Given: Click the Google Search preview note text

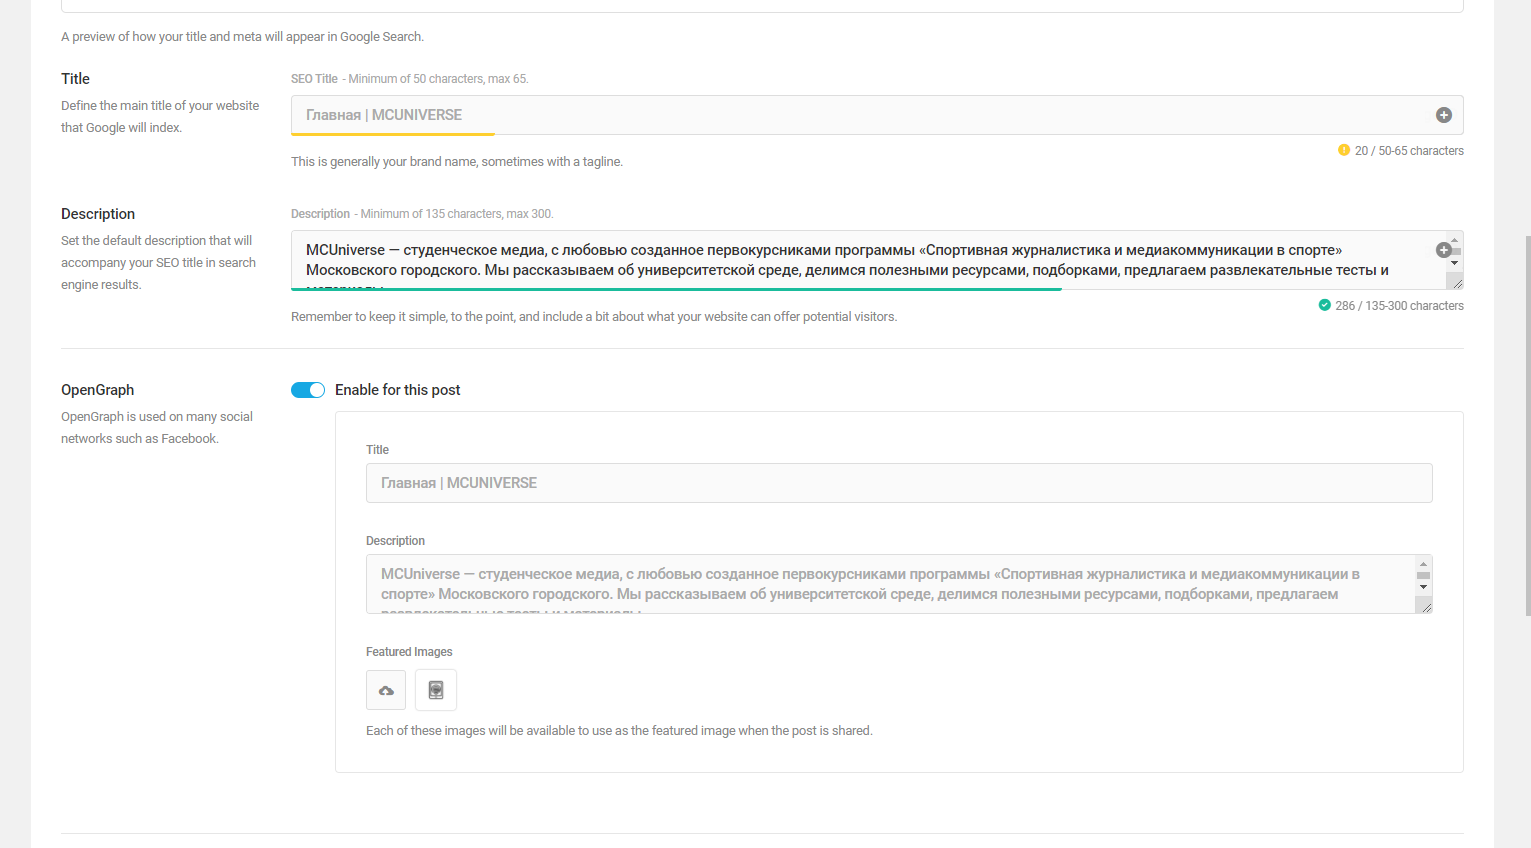Looking at the screenshot, I should (x=242, y=37).
